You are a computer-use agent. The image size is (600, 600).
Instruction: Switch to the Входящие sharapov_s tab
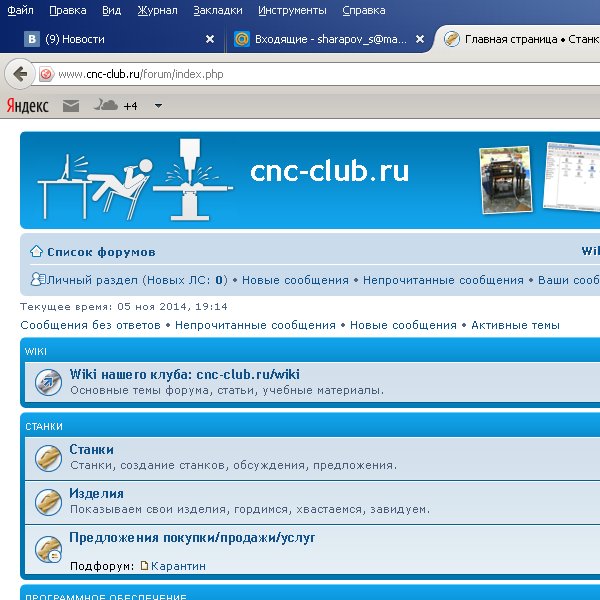click(x=330, y=39)
